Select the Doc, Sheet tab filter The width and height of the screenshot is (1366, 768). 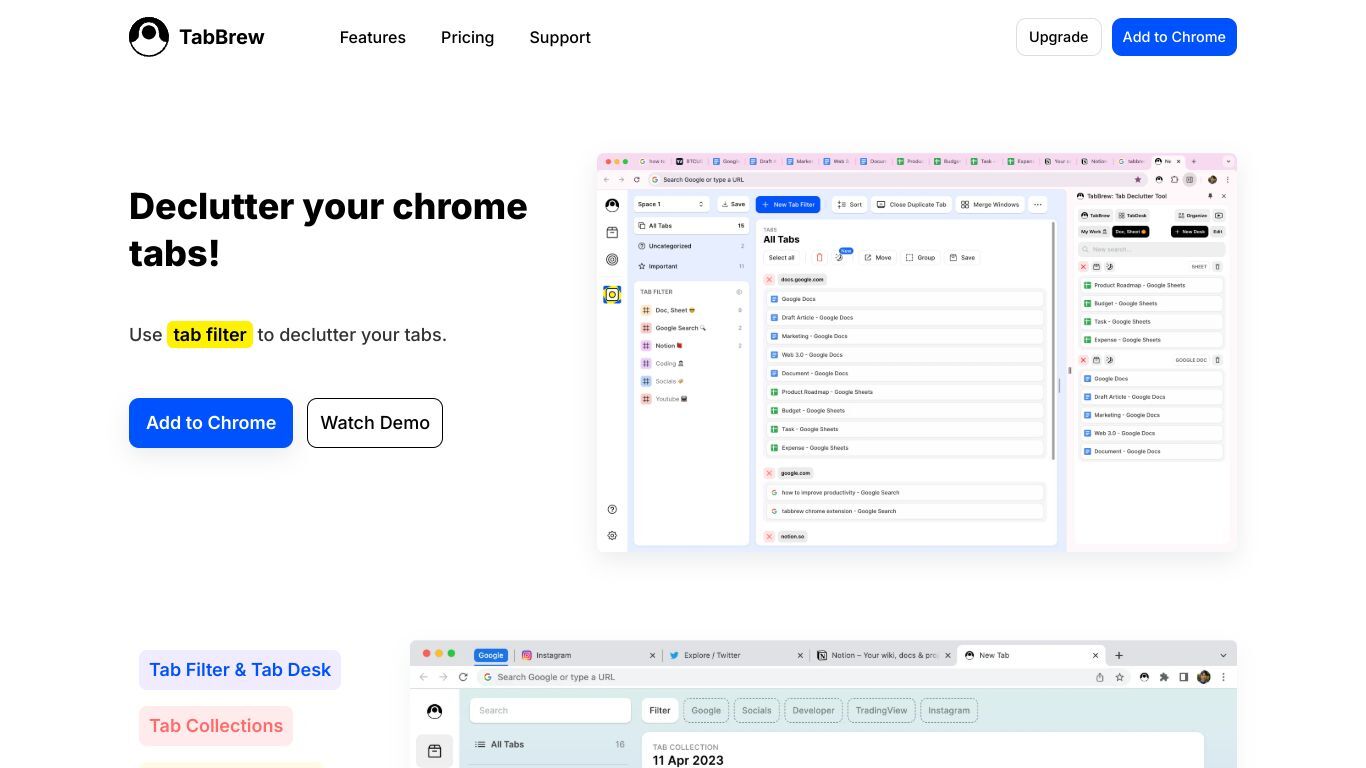[691, 310]
